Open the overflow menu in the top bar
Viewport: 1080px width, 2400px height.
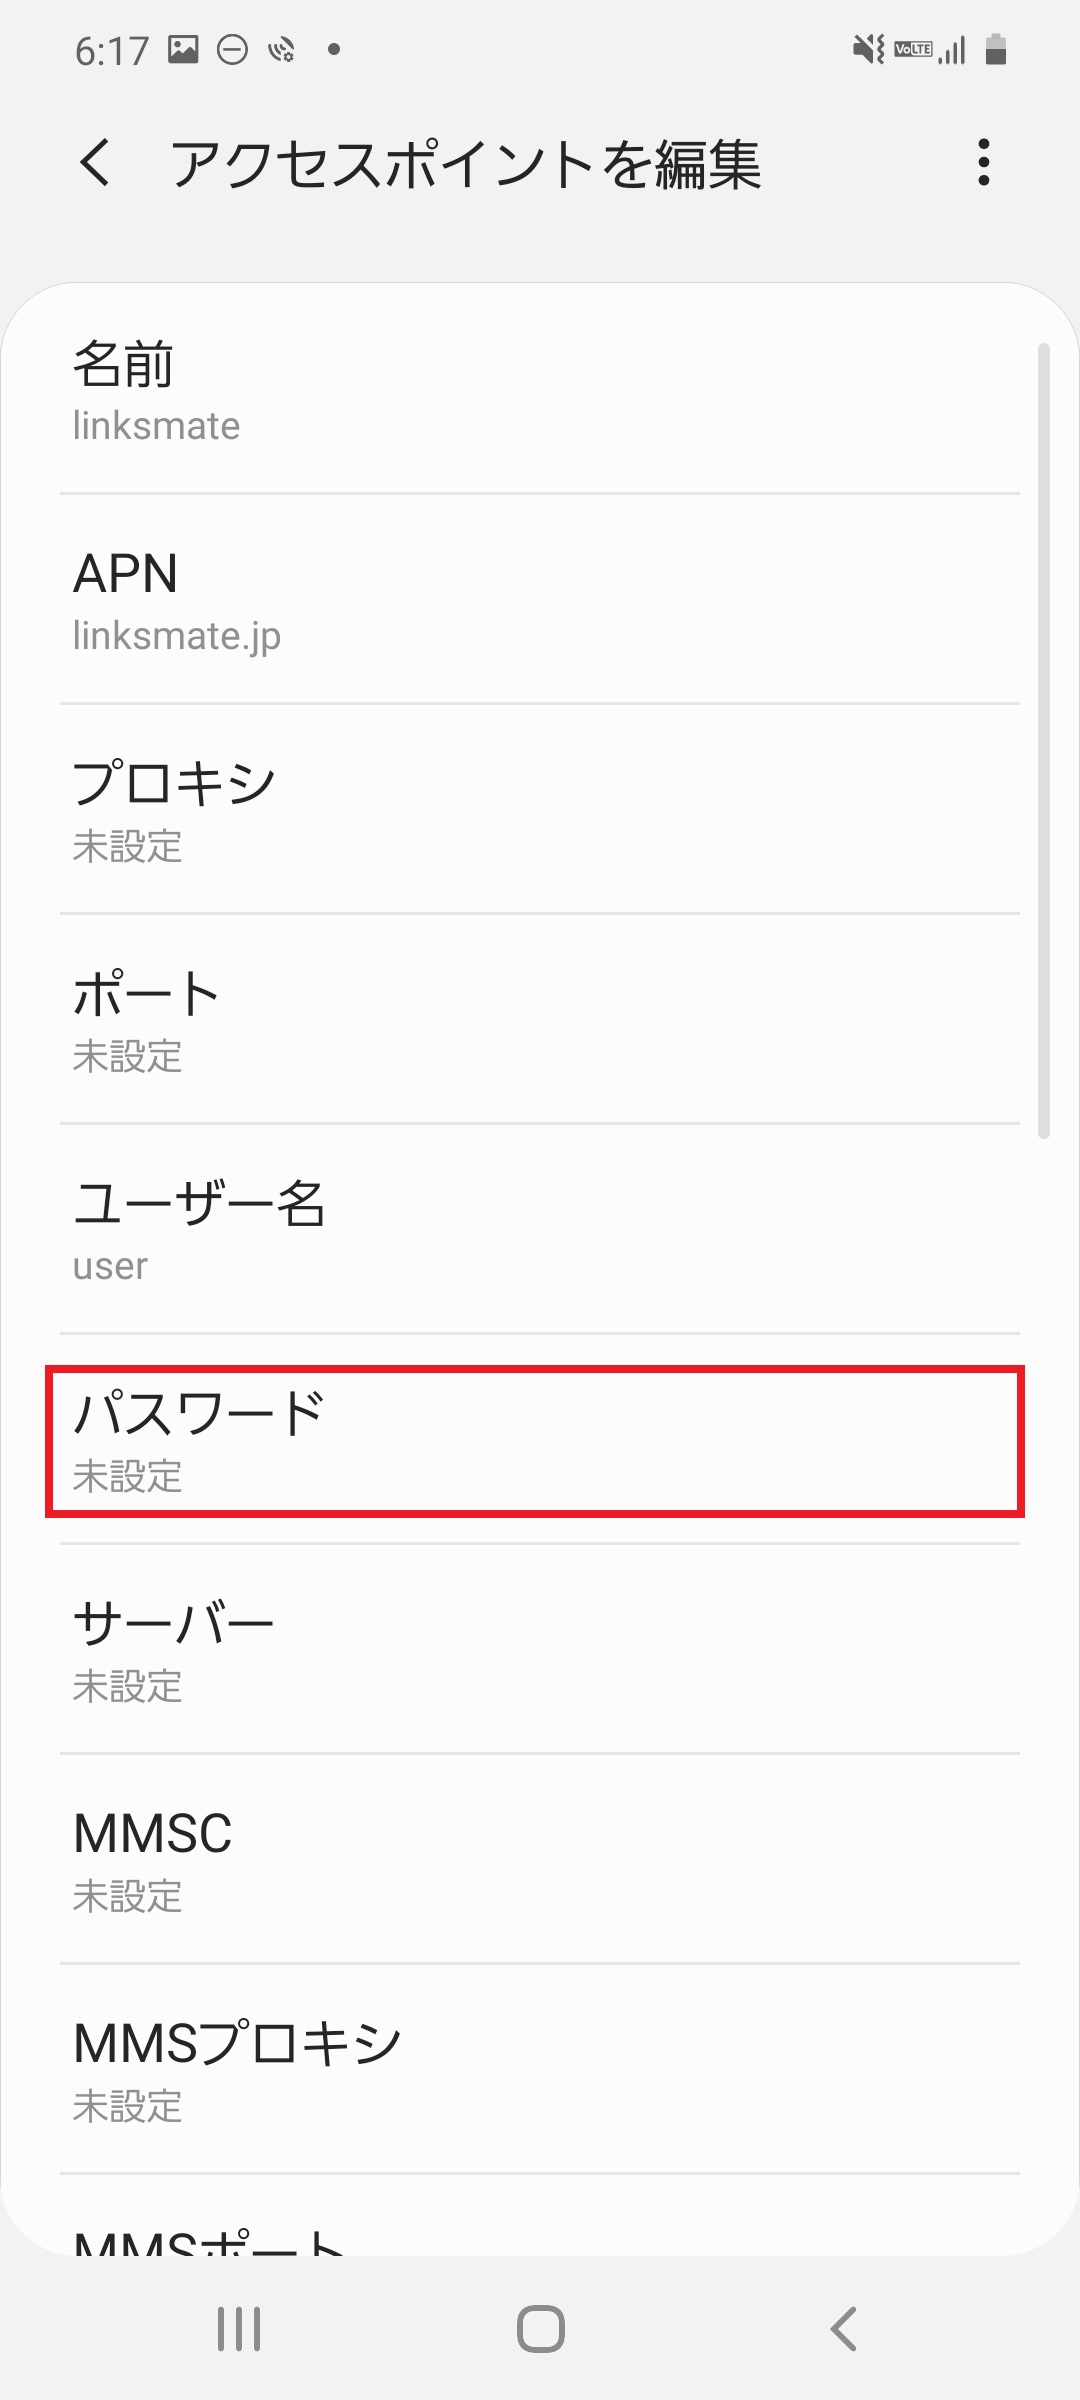point(985,164)
